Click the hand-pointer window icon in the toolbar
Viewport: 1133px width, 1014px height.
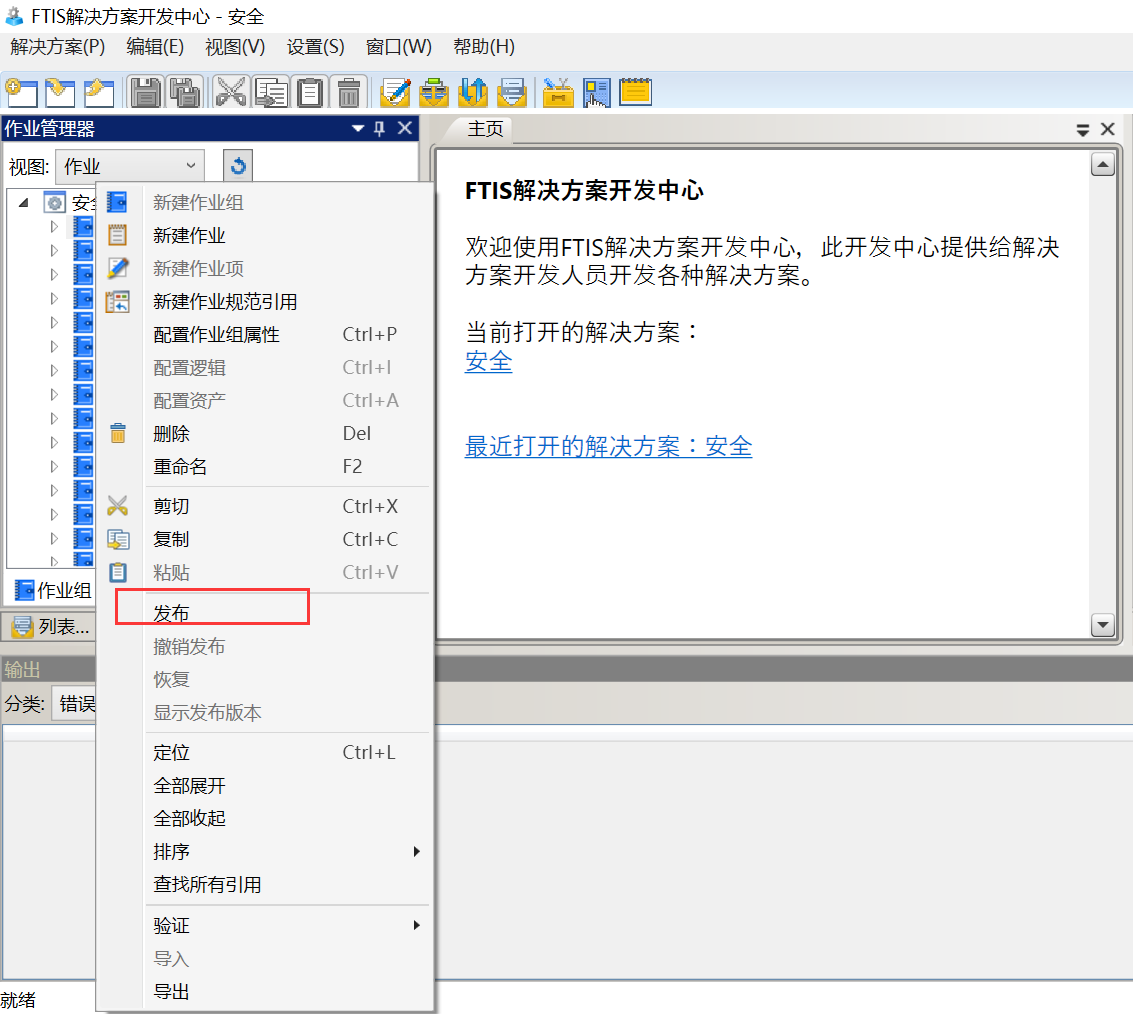pos(597,92)
